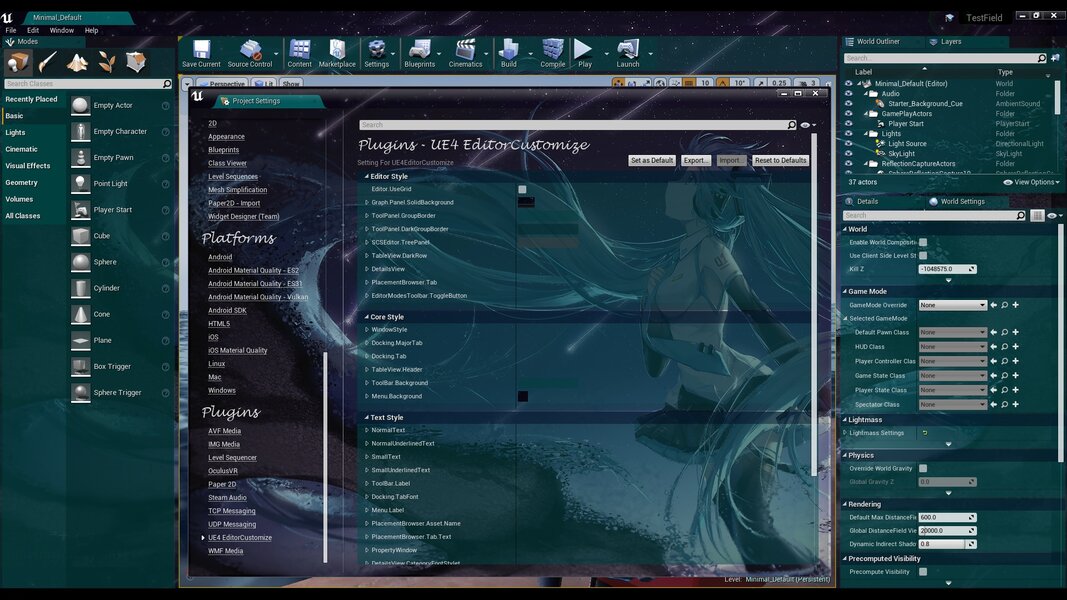The height and width of the screenshot is (600, 1067).
Task: Expand ToolPanel.GroupBorder property
Action: pos(367,216)
